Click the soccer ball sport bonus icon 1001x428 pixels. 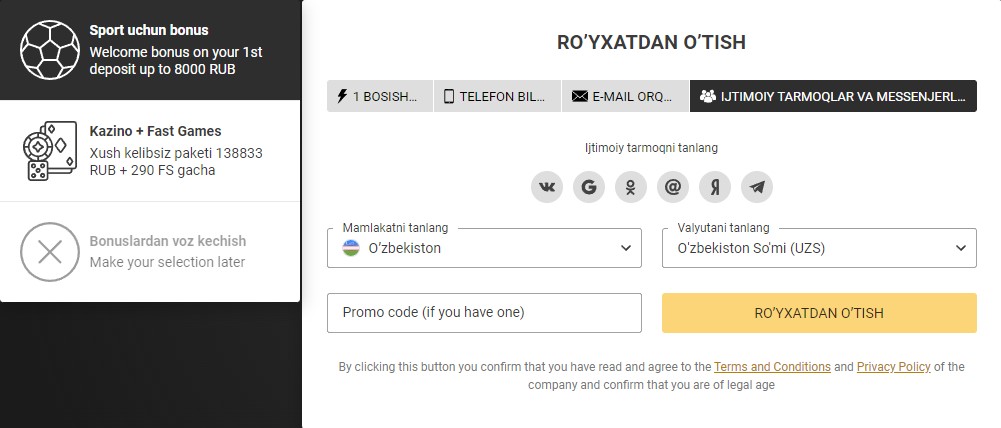point(50,49)
